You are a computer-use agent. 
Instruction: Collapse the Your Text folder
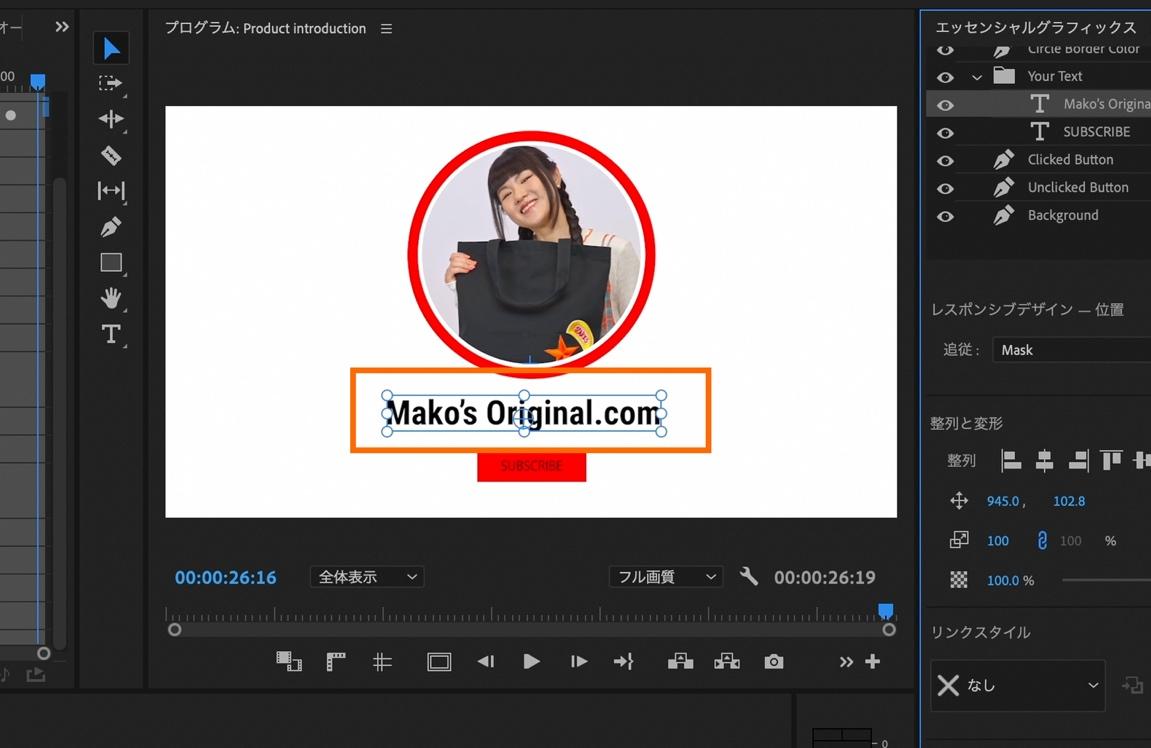[976, 77]
